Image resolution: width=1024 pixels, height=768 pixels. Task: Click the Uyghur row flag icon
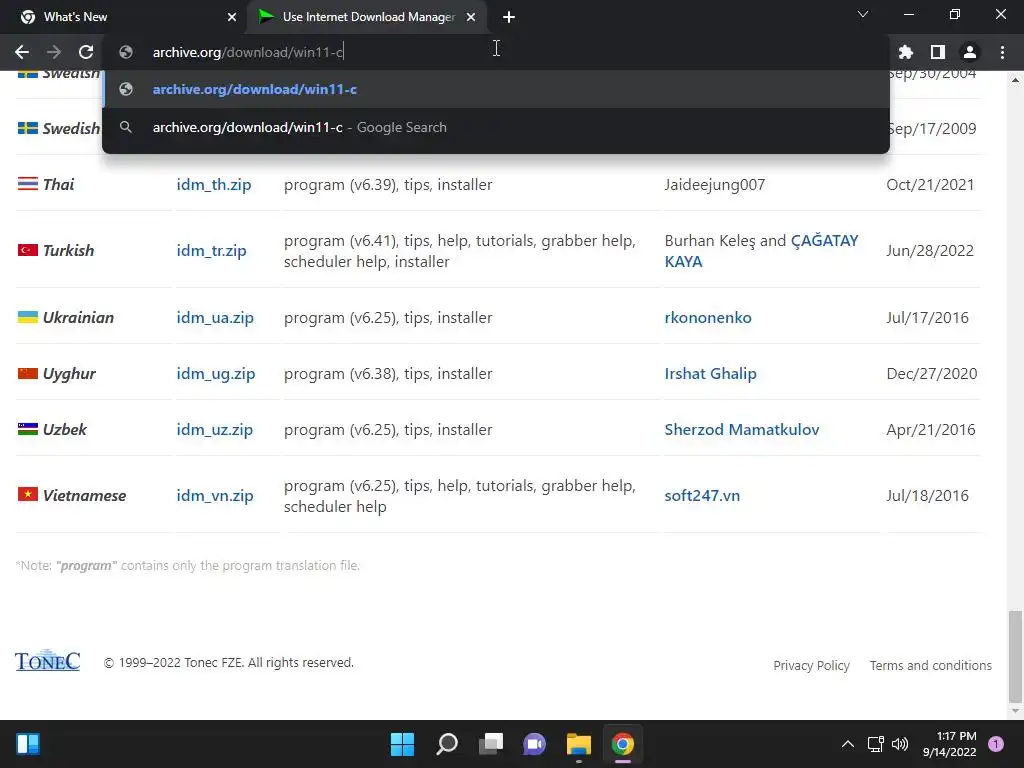coord(27,373)
